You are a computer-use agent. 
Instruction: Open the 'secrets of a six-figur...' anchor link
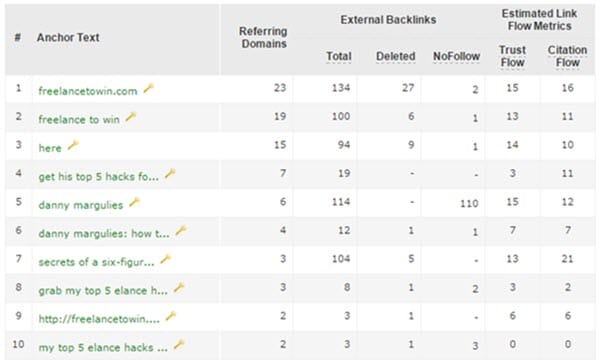(96, 262)
